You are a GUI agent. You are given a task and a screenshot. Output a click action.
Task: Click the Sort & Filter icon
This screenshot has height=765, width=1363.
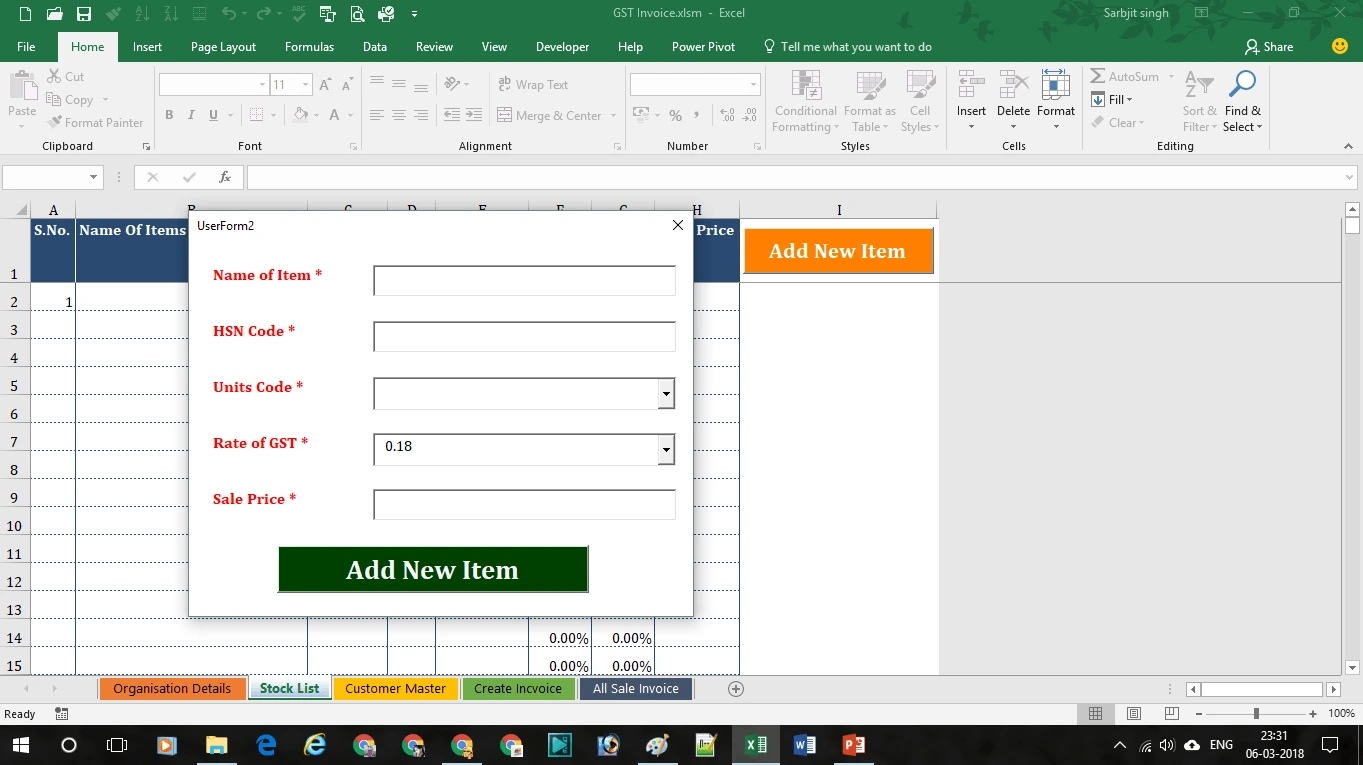[1199, 84]
